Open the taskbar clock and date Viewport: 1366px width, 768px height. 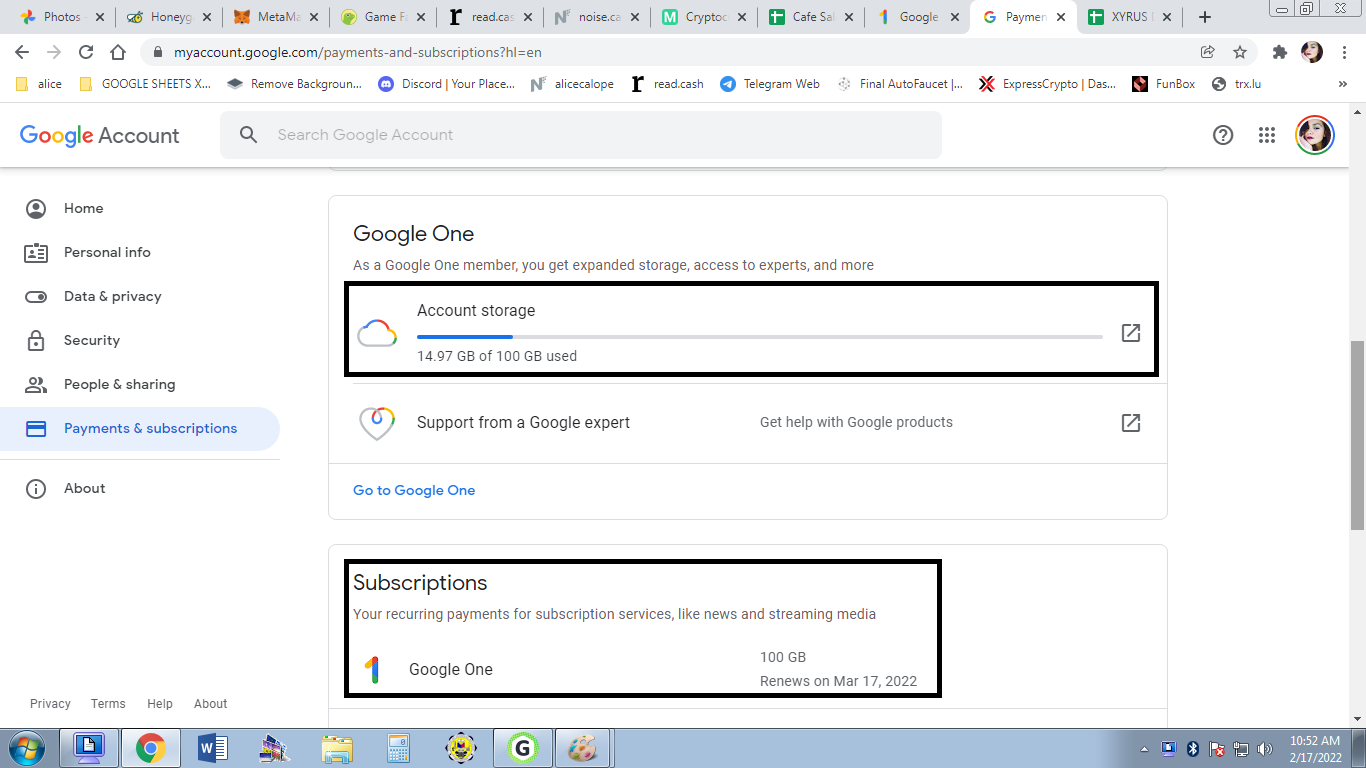1315,749
